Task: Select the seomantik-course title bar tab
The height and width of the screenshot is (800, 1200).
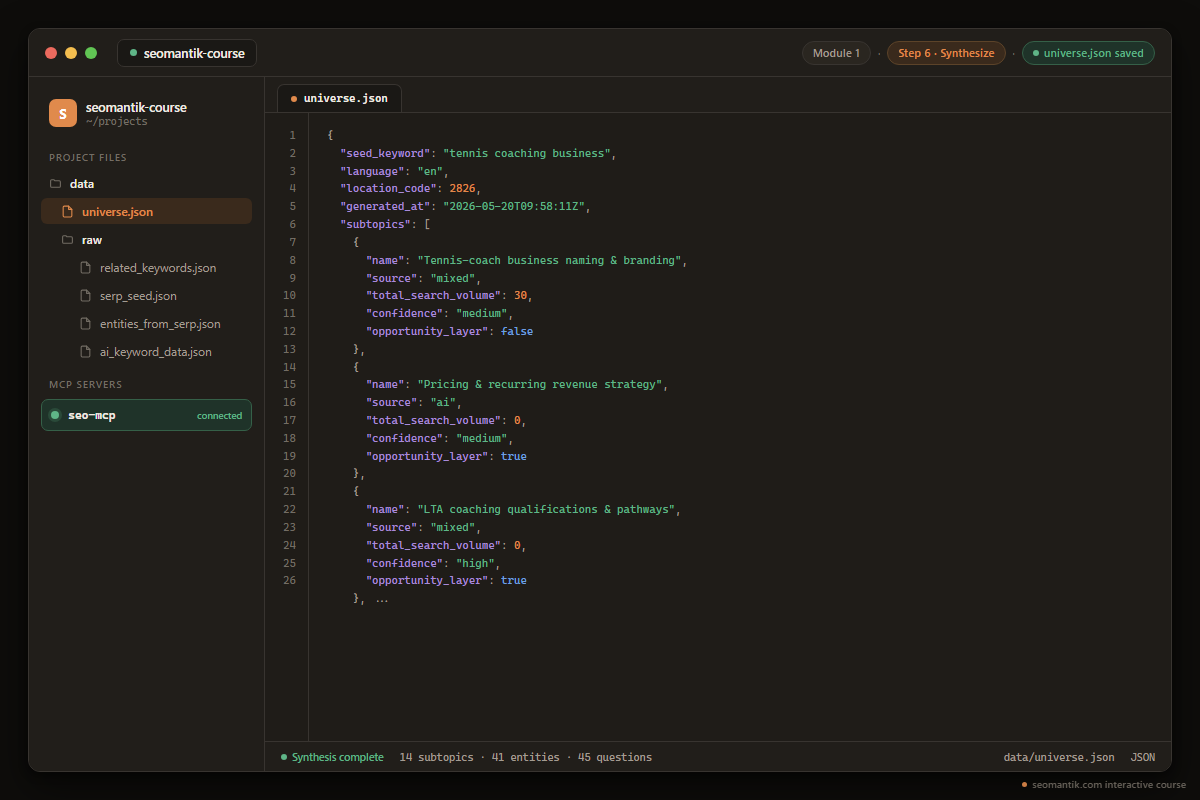Action: tap(187, 53)
